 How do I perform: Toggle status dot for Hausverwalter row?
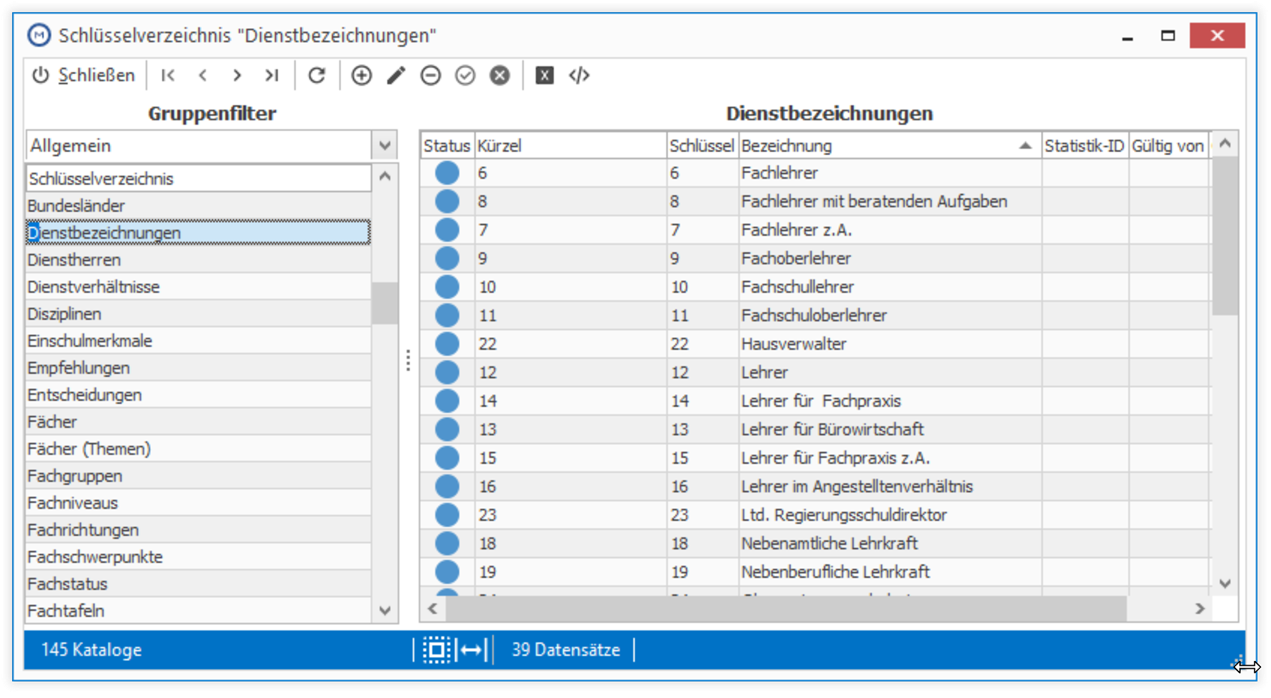(447, 344)
